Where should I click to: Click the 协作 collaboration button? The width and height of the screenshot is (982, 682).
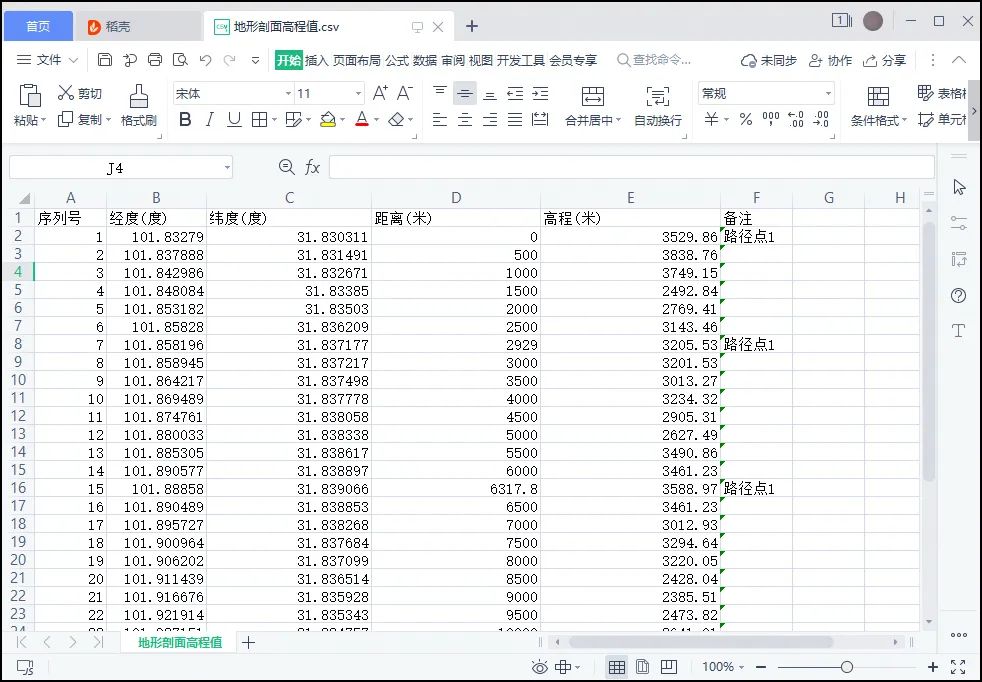pyautogui.click(x=830, y=60)
